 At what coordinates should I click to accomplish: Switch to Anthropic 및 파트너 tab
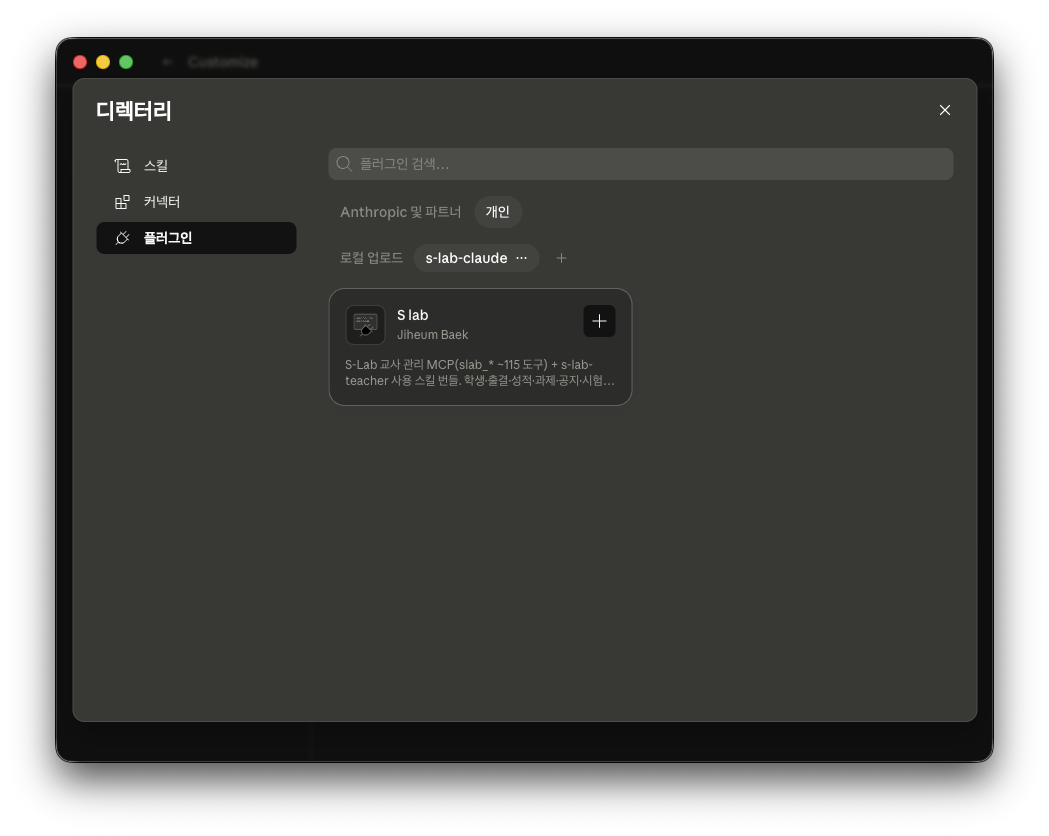point(400,212)
